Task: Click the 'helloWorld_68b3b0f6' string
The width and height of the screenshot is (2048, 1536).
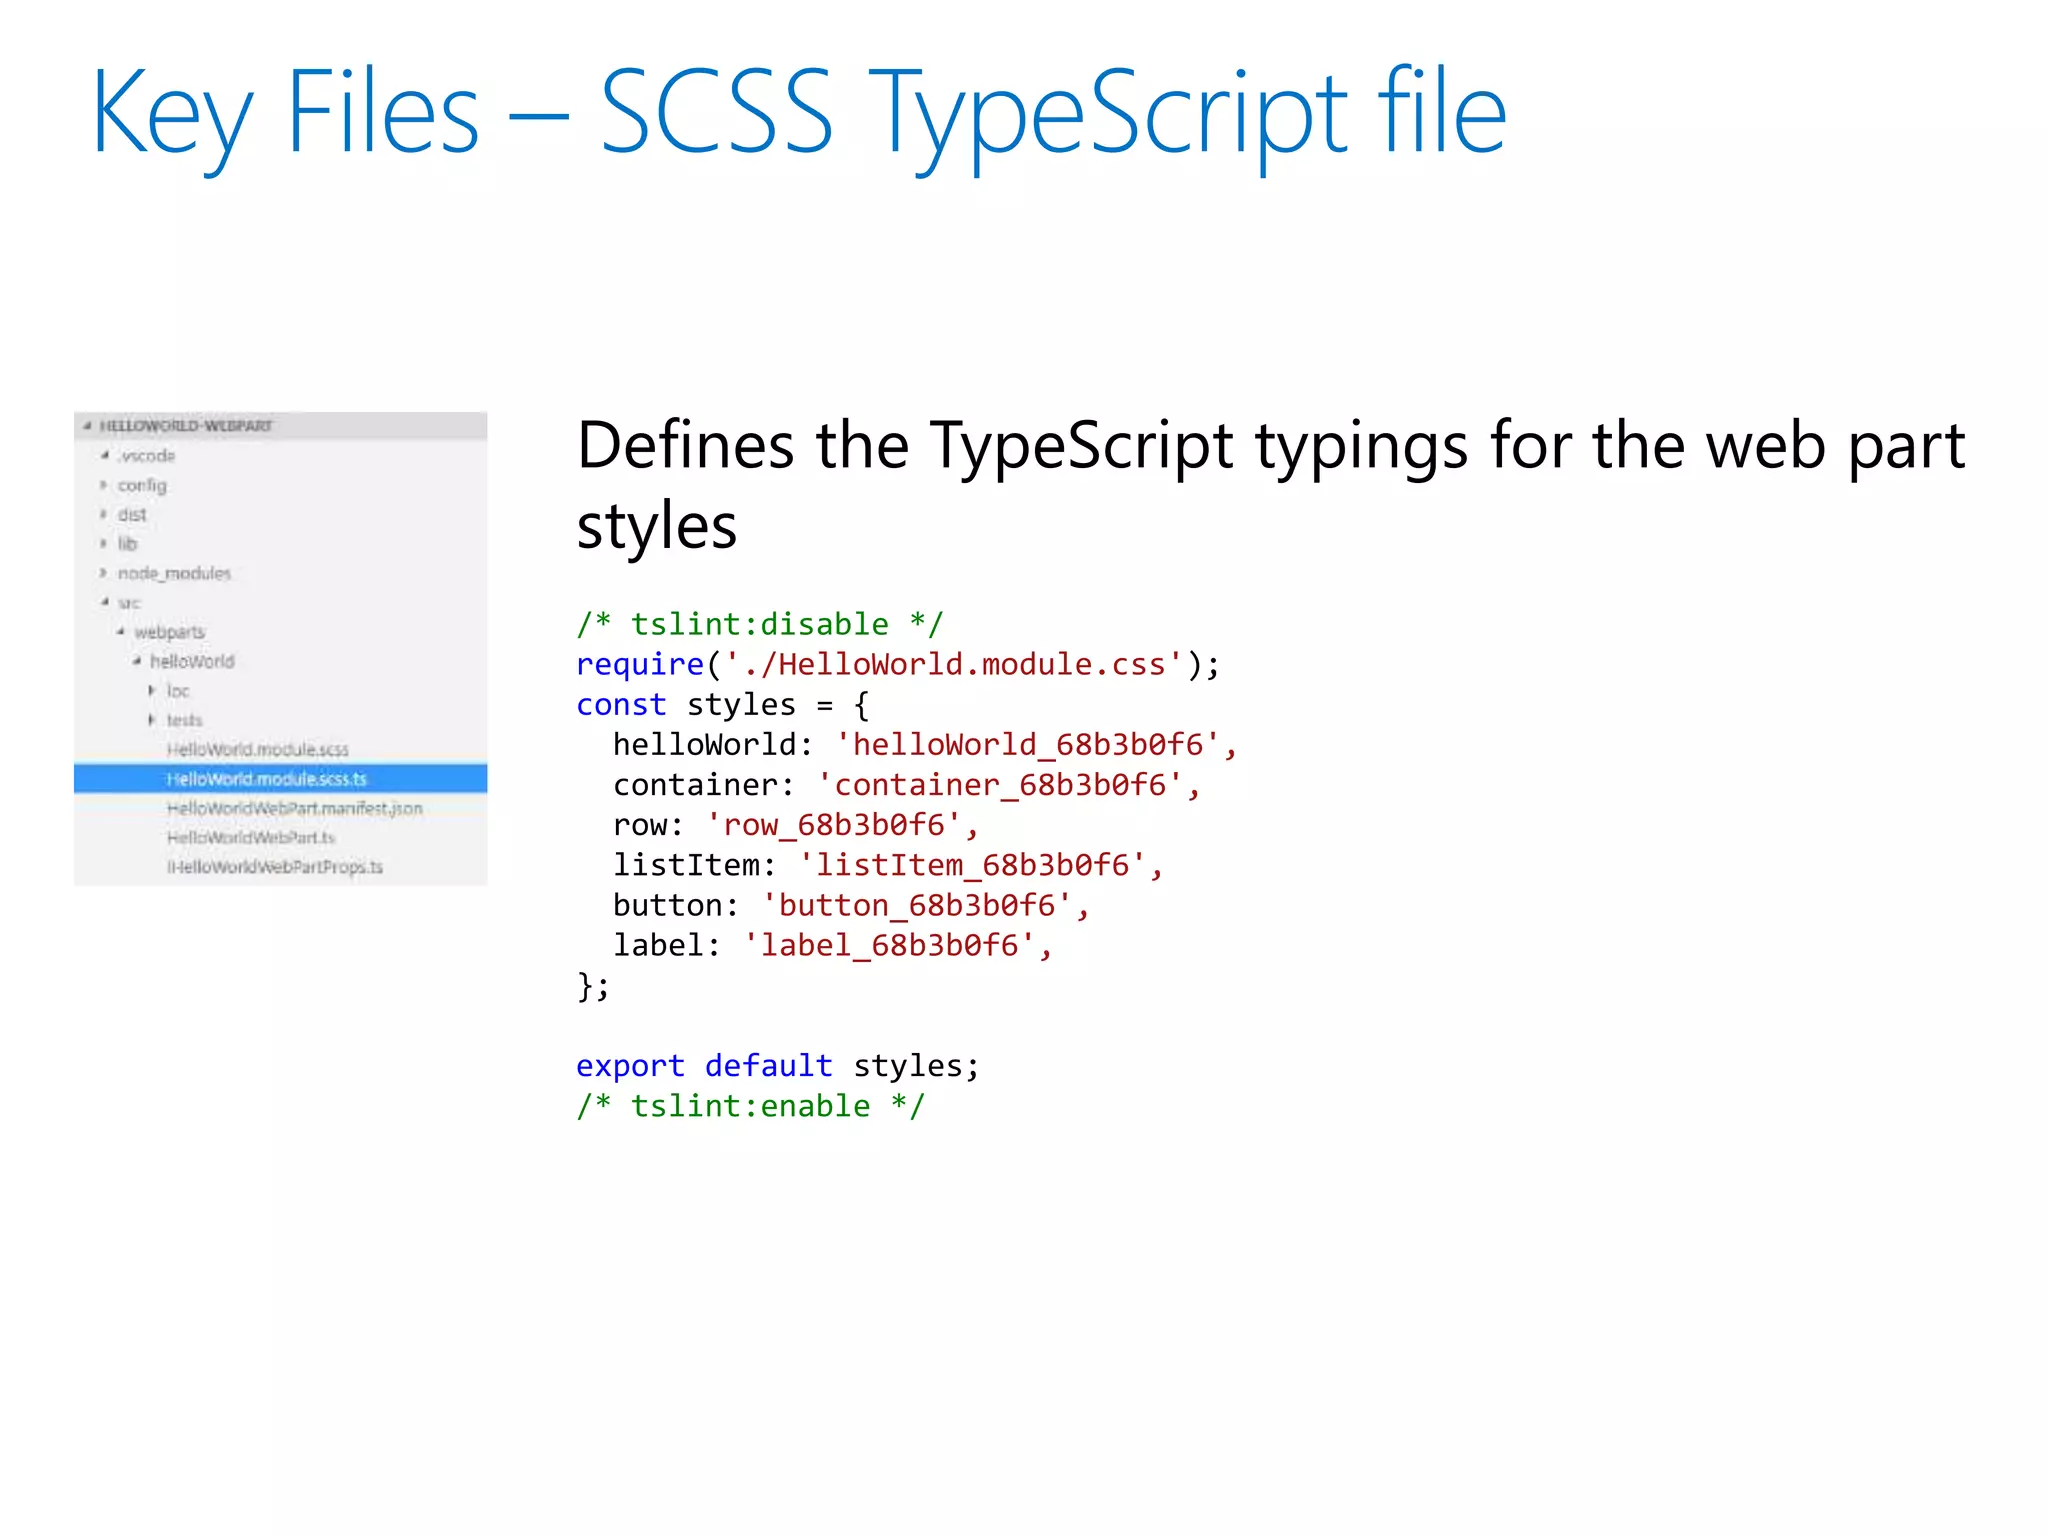Action: pos(1028,745)
